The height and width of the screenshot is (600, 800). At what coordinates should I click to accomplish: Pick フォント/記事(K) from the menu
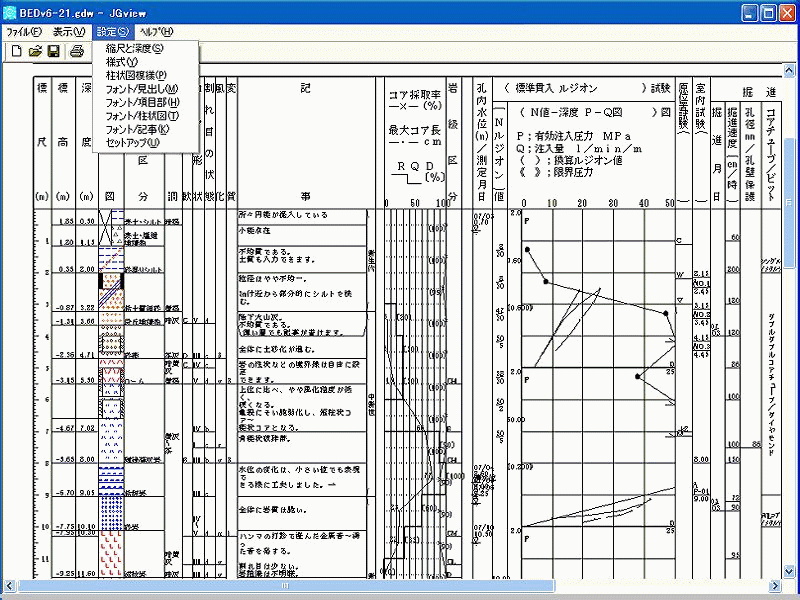[x=137, y=129]
